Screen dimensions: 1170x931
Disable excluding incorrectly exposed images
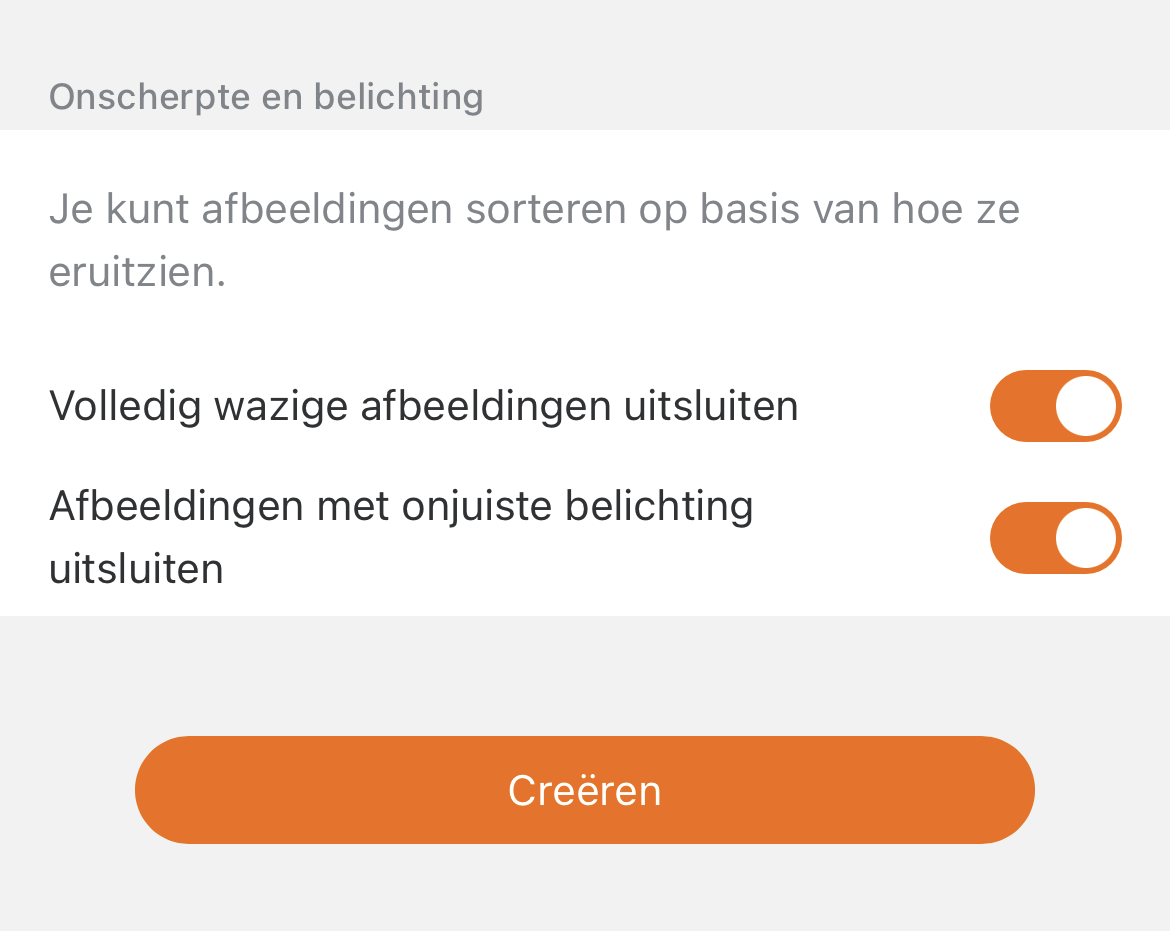click(1055, 538)
